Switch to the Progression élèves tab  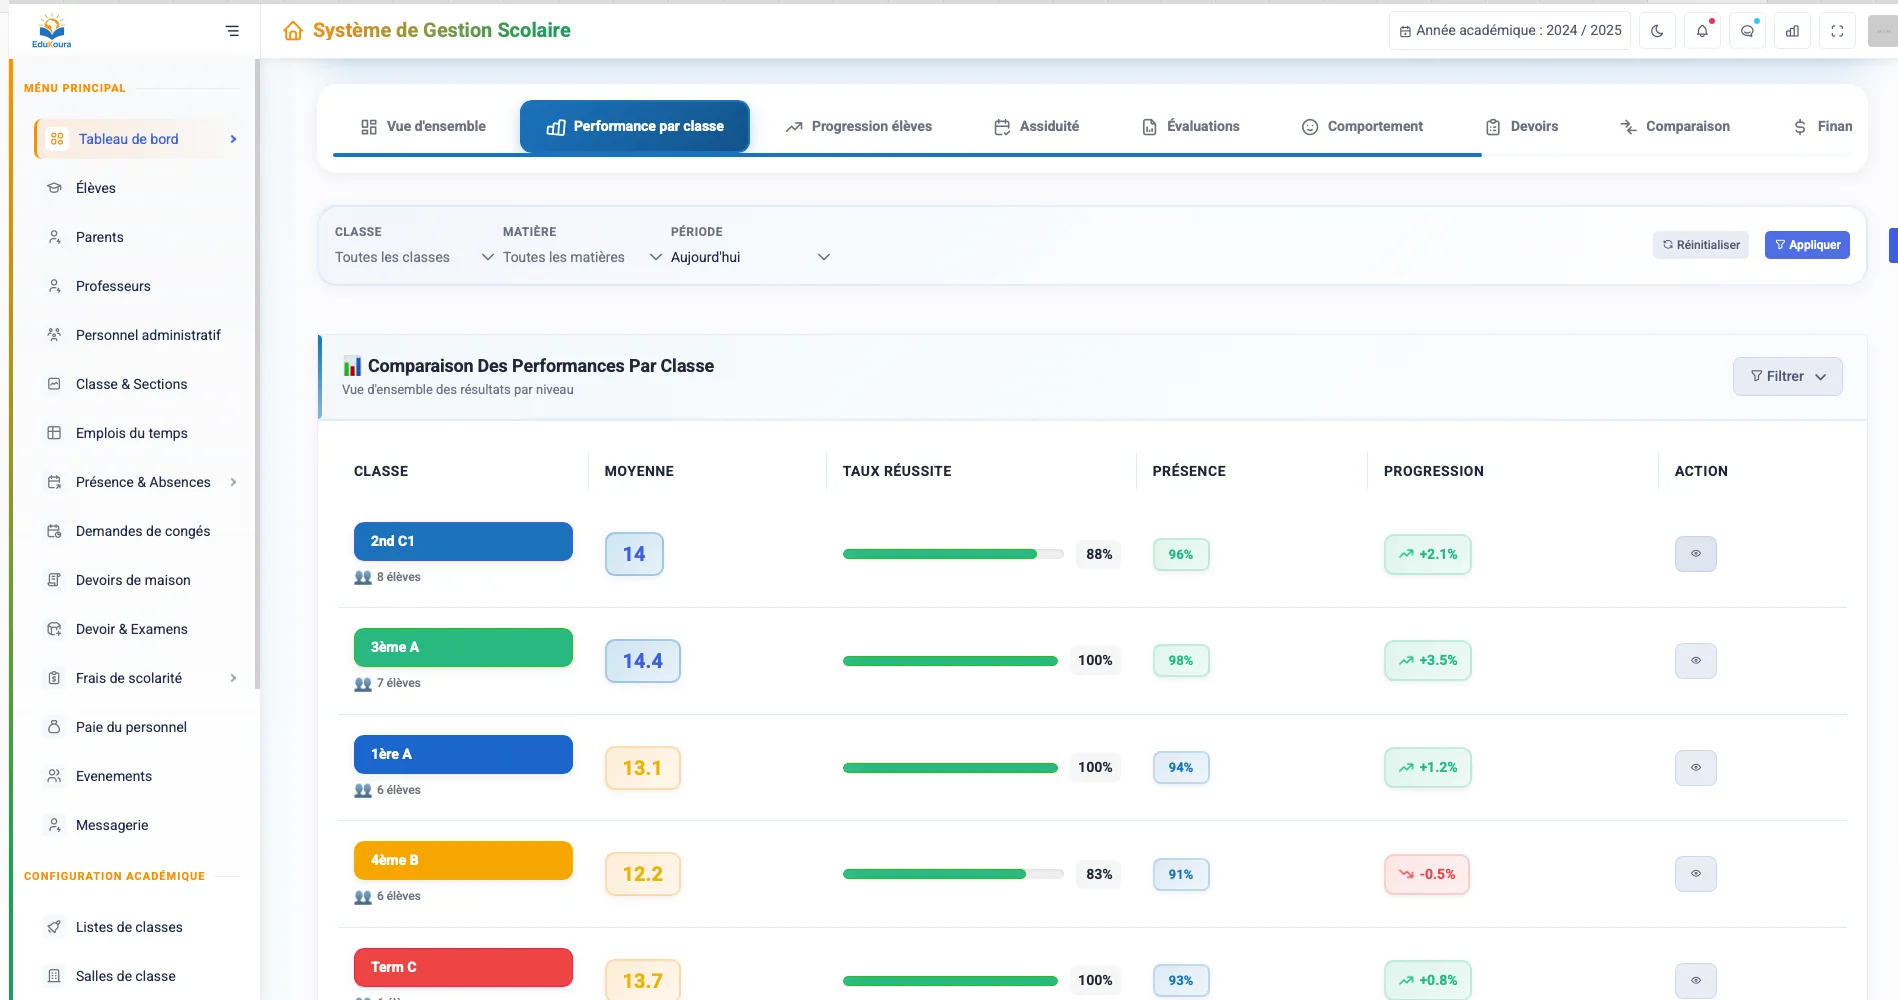(859, 127)
